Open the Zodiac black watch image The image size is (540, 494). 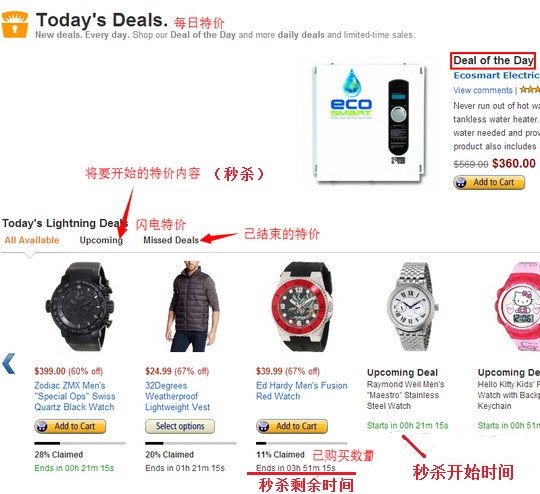coord(80,307)
